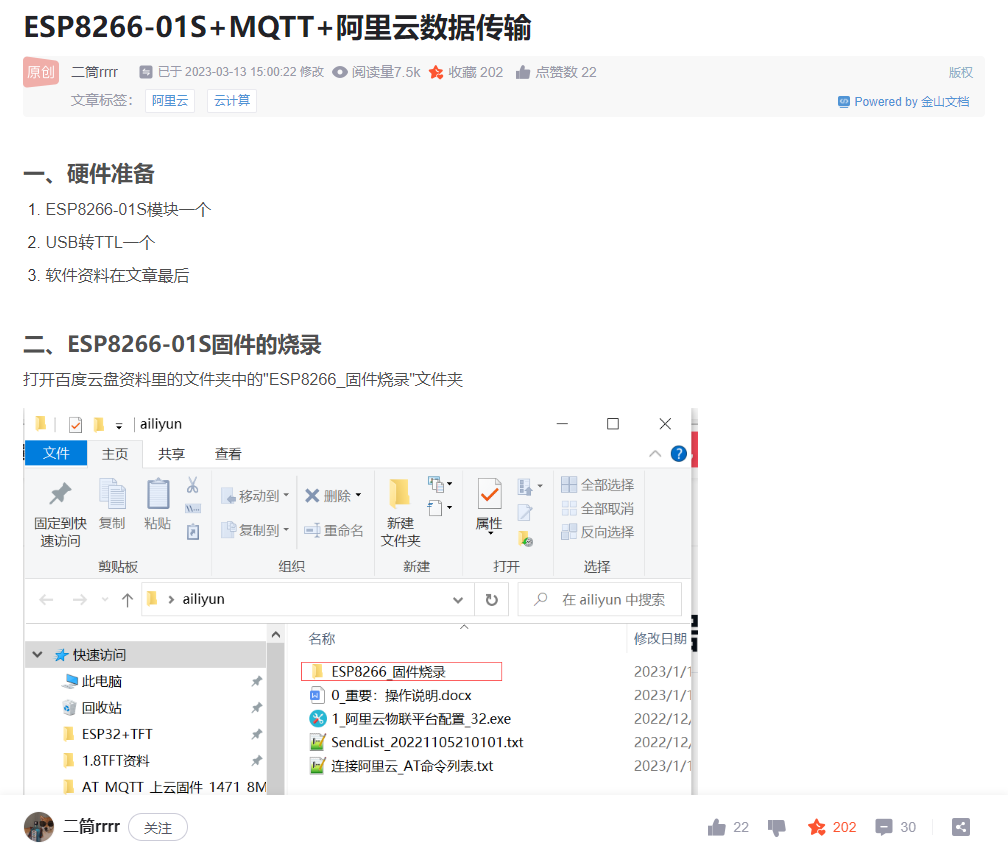Open the easy access dropdown in 新建 group
This screenshot has height=857, width=1008.
[440, 508]
